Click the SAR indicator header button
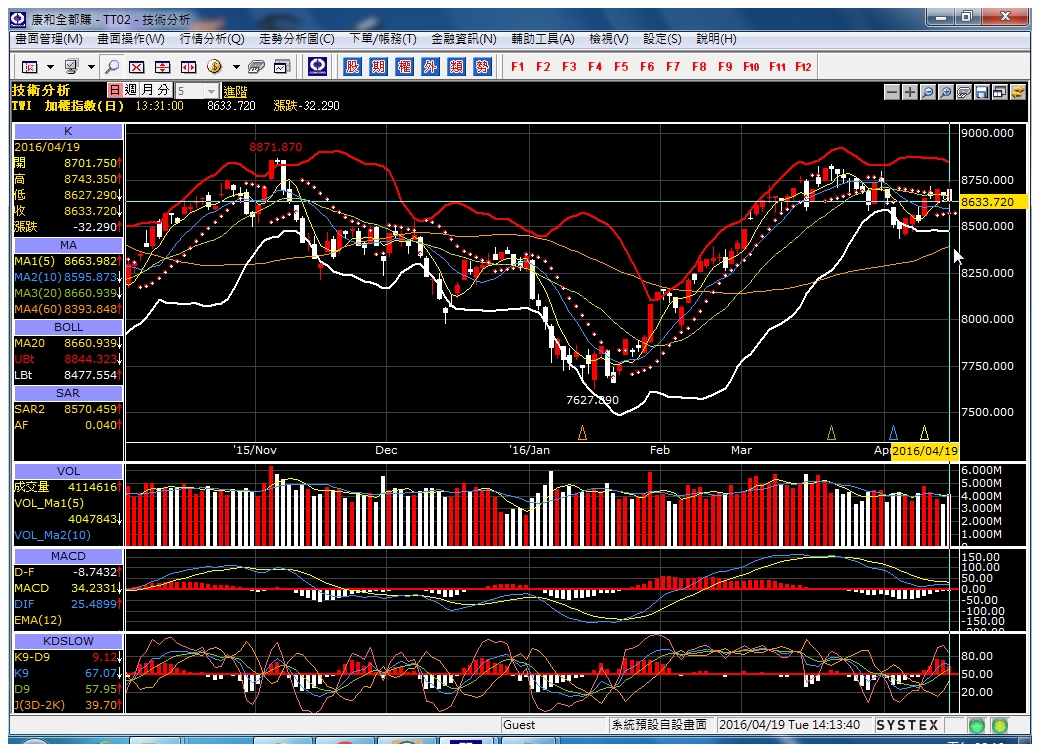1040x744 pixels. pyautogui.click(x=68, y=393)
